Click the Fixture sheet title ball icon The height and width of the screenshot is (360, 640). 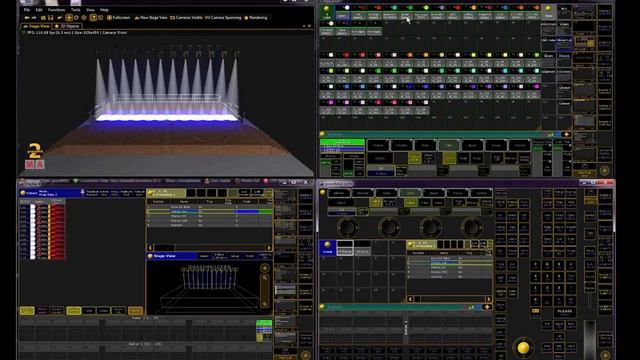click(23, 193)
